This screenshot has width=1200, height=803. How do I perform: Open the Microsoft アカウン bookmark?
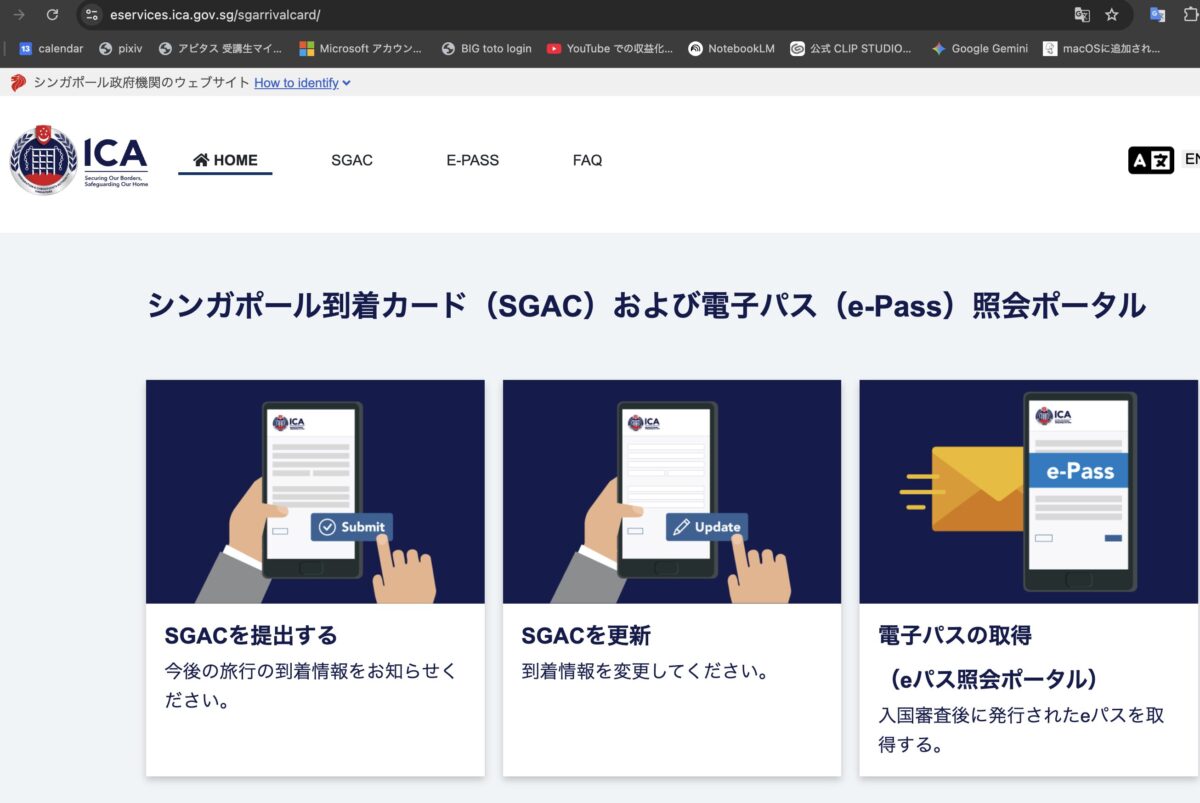pyautogui.click(x=361, y=48)
